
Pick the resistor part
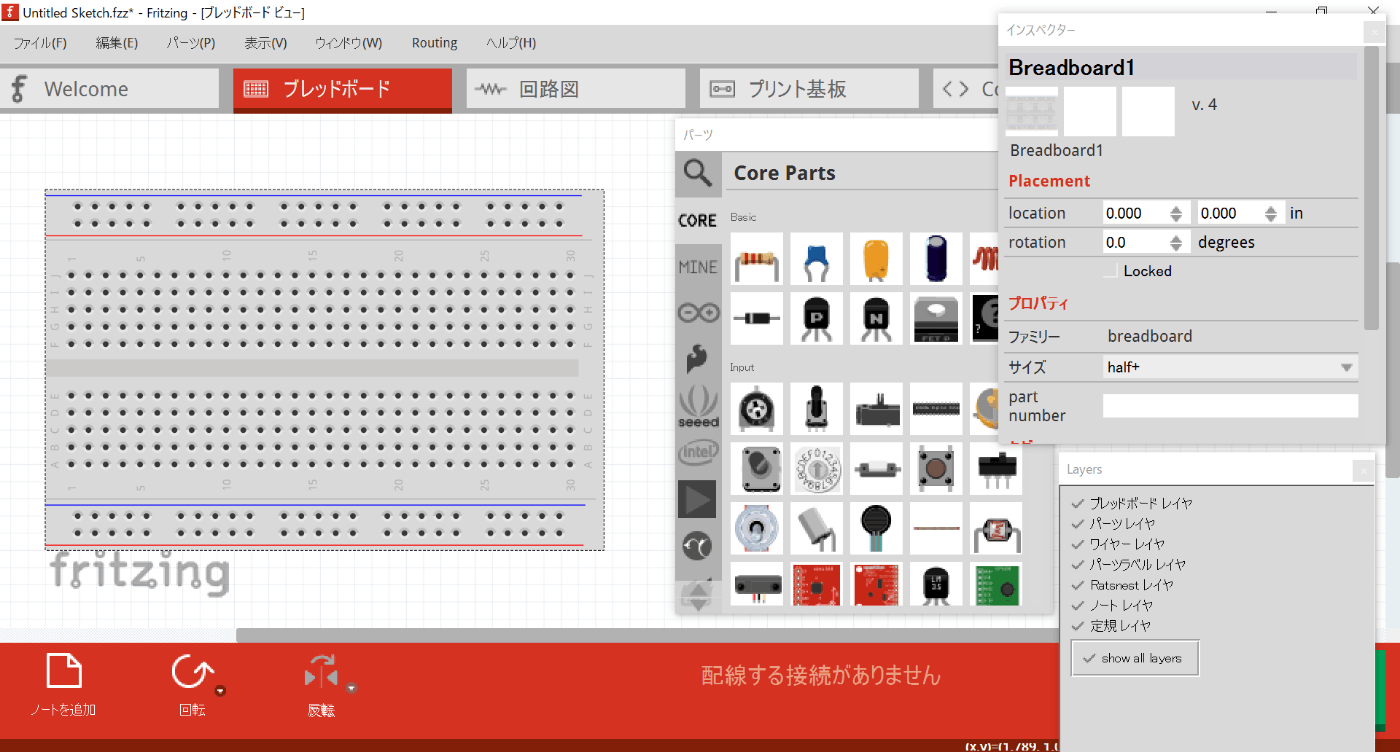click(757, 259)
